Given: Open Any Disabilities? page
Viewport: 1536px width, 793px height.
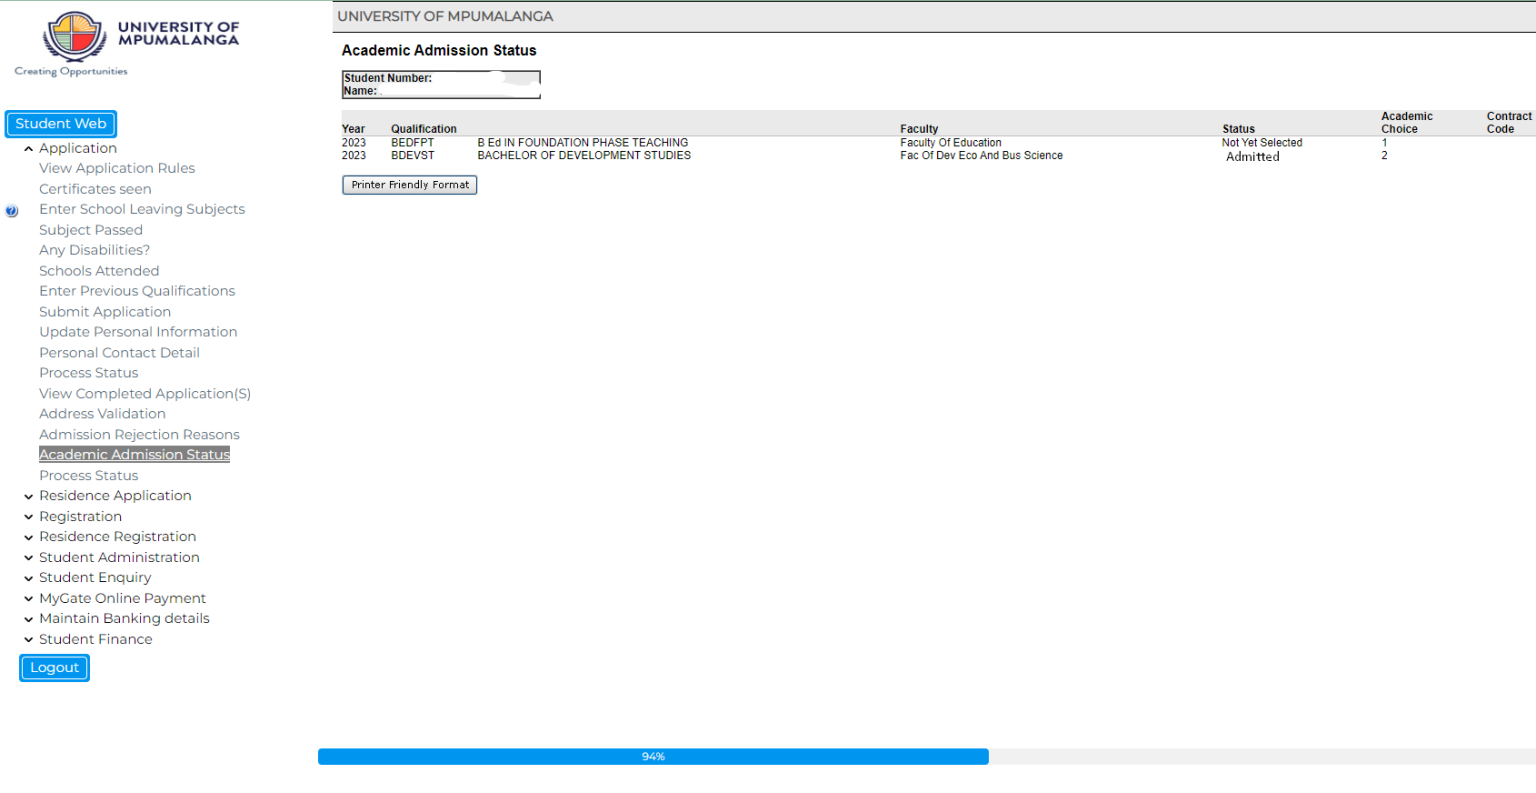Looking at the screenshot, I should point(94,250).
